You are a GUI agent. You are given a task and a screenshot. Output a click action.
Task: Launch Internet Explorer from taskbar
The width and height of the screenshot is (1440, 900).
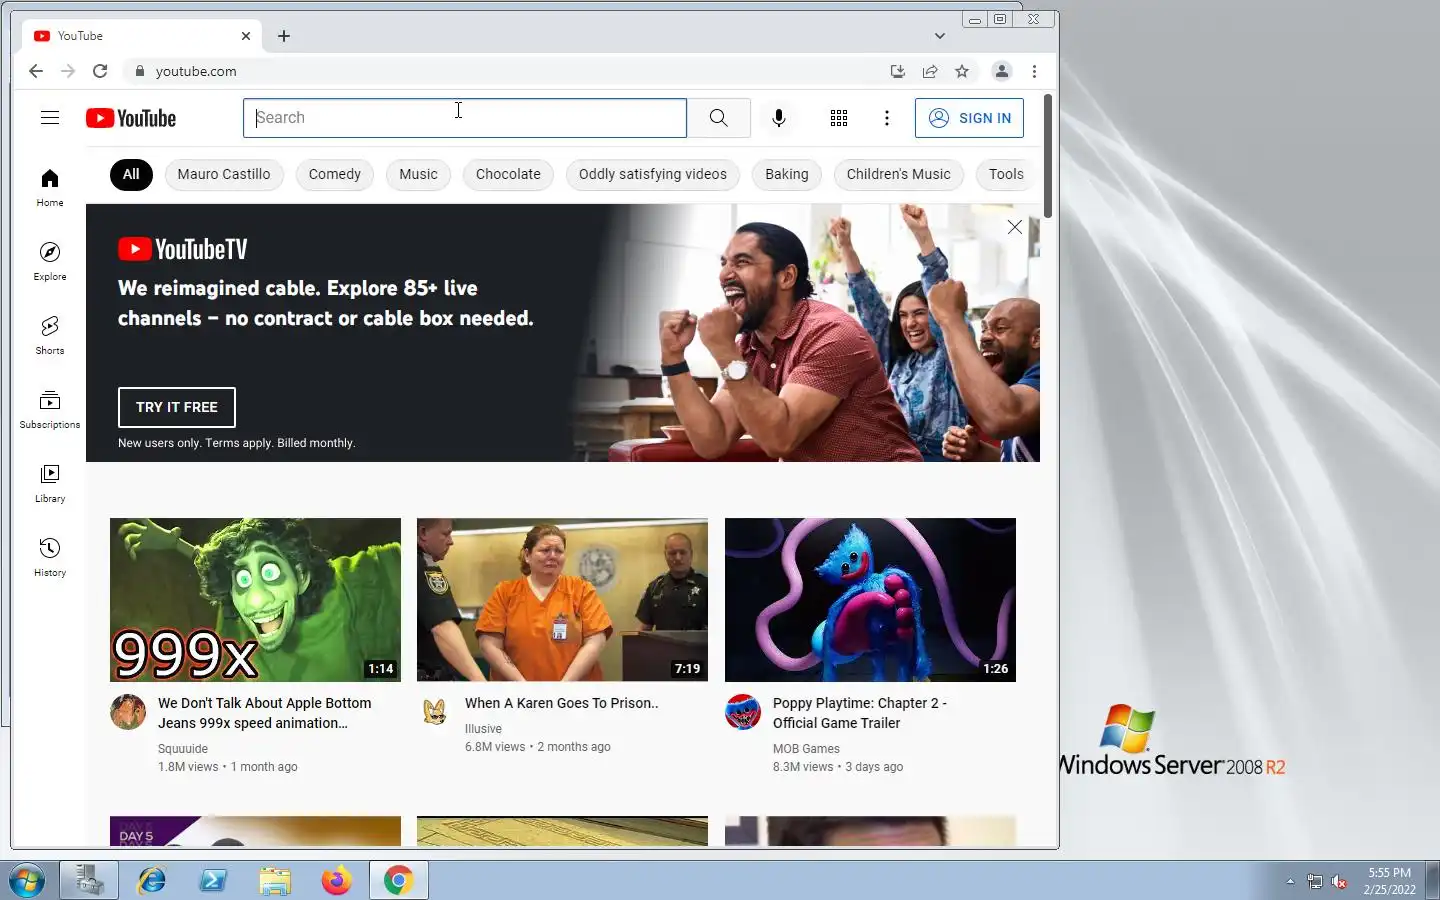pos(152,881)
